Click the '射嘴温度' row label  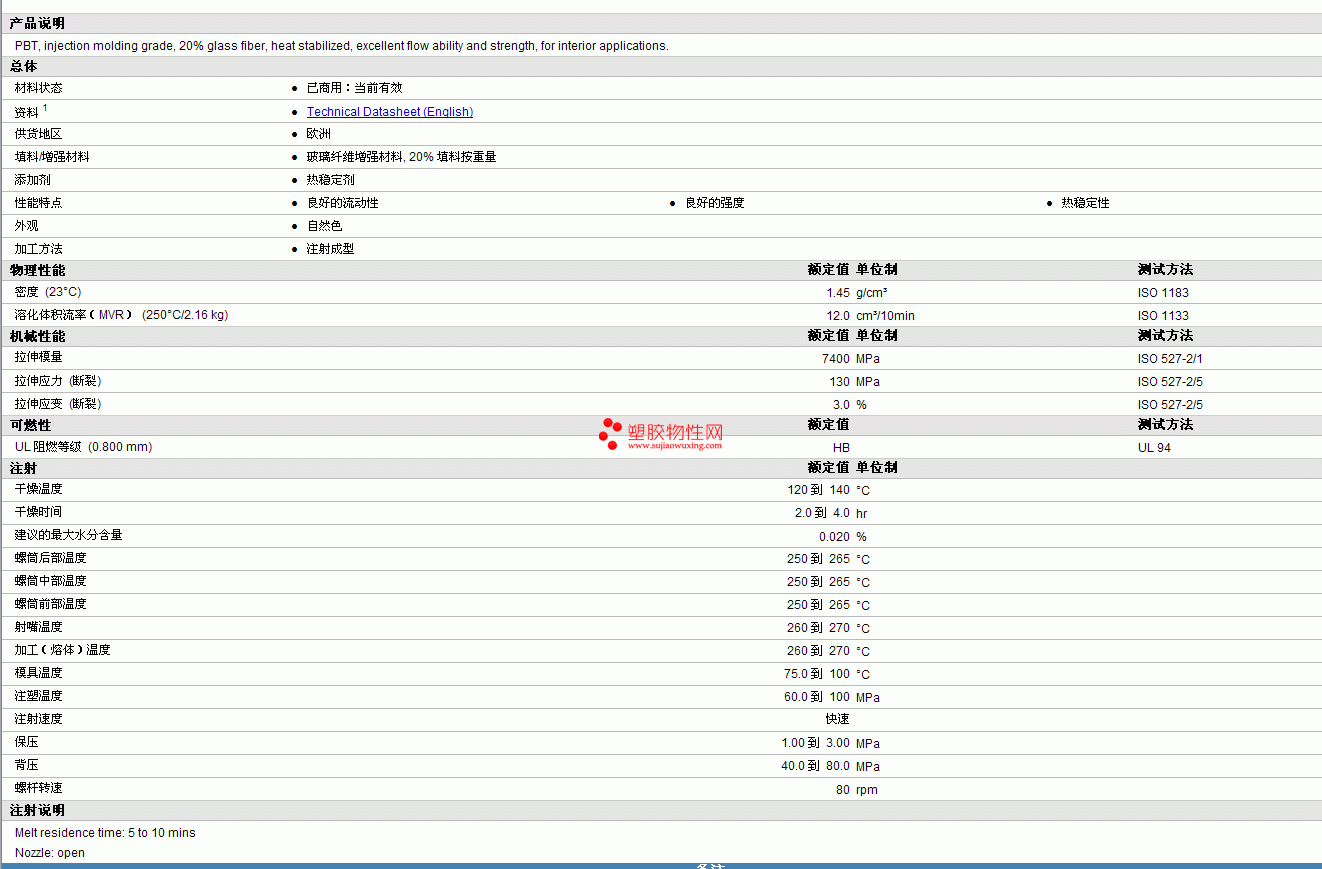coord(38,627)
